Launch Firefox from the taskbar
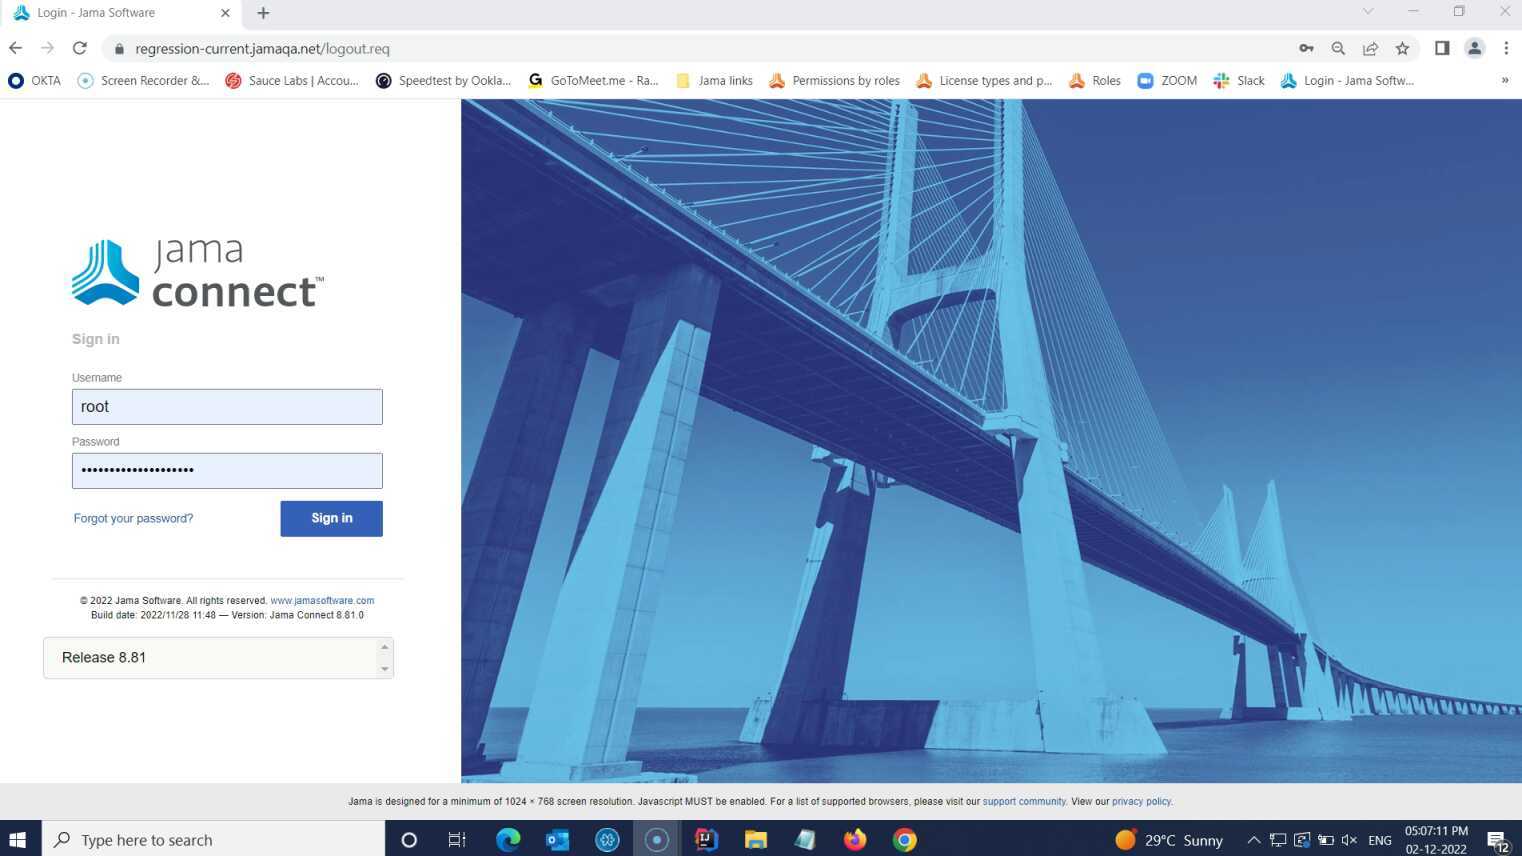This screenshot has height=856, width=1522. [x=855, y=840]
